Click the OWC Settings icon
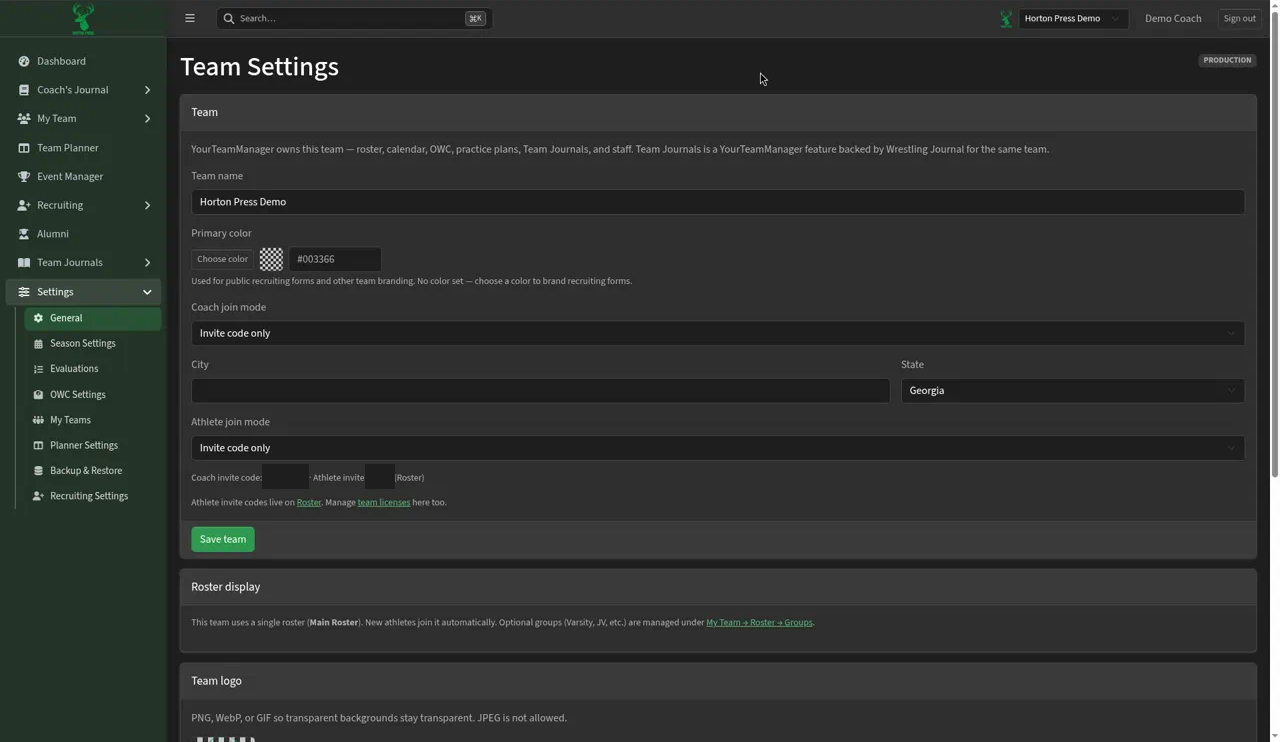 pyautogui.click(x=38, y=395)
